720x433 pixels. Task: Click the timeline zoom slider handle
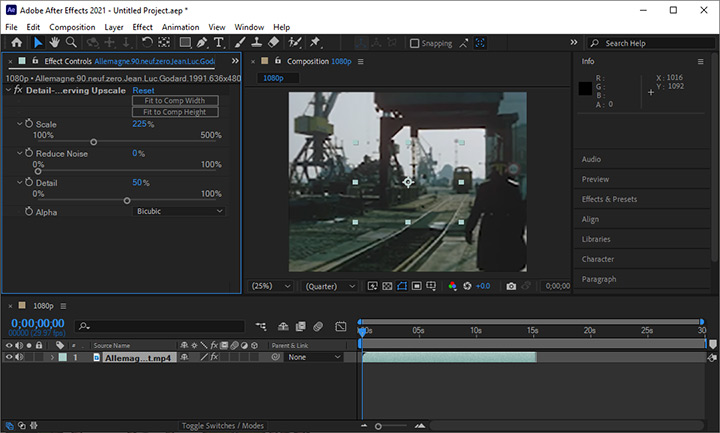click(378, 426)
